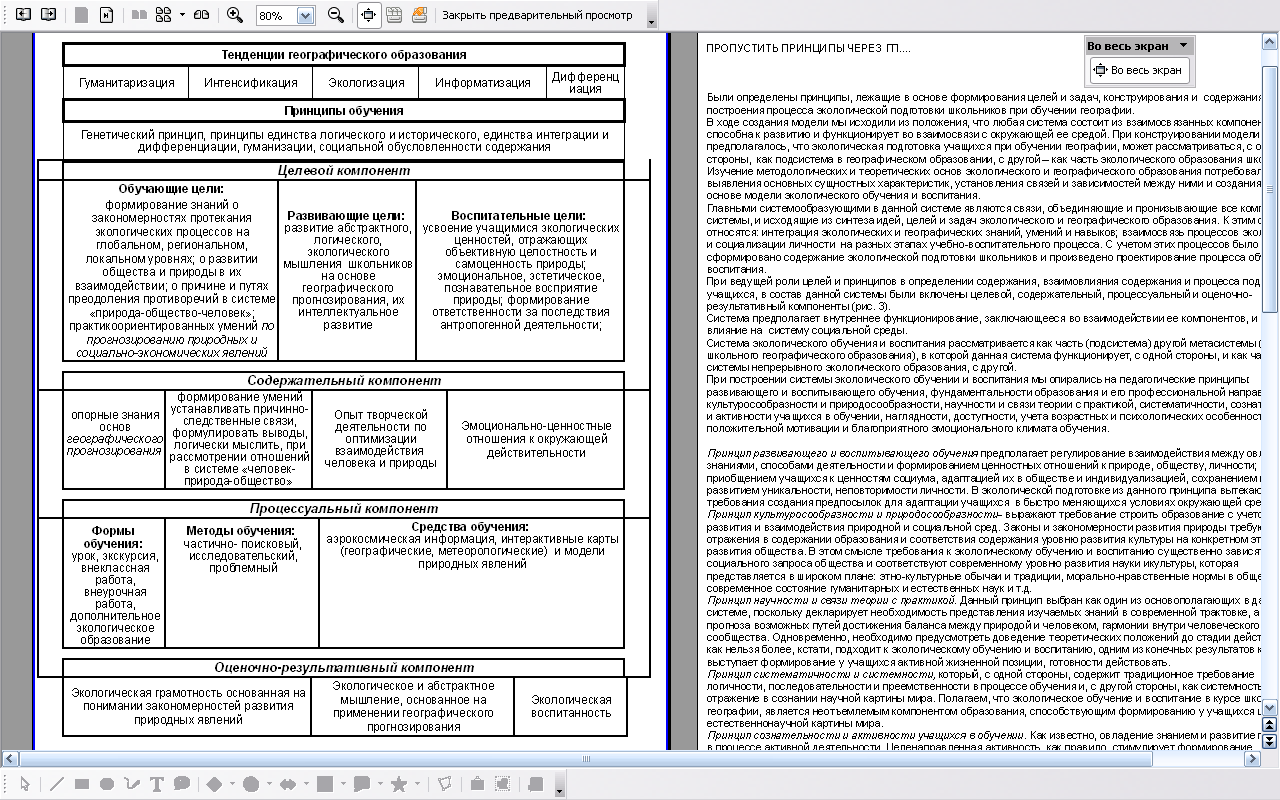Go to the next page in preview
This screenshot has height=800, width=1280.
pyautogui.click(x=48, y=15)
